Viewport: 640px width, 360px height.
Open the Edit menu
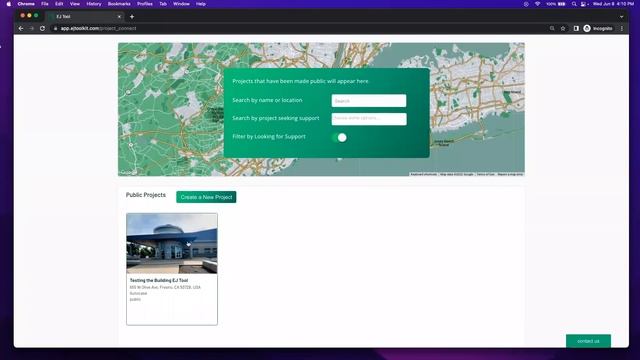click(x=59, y=4)
